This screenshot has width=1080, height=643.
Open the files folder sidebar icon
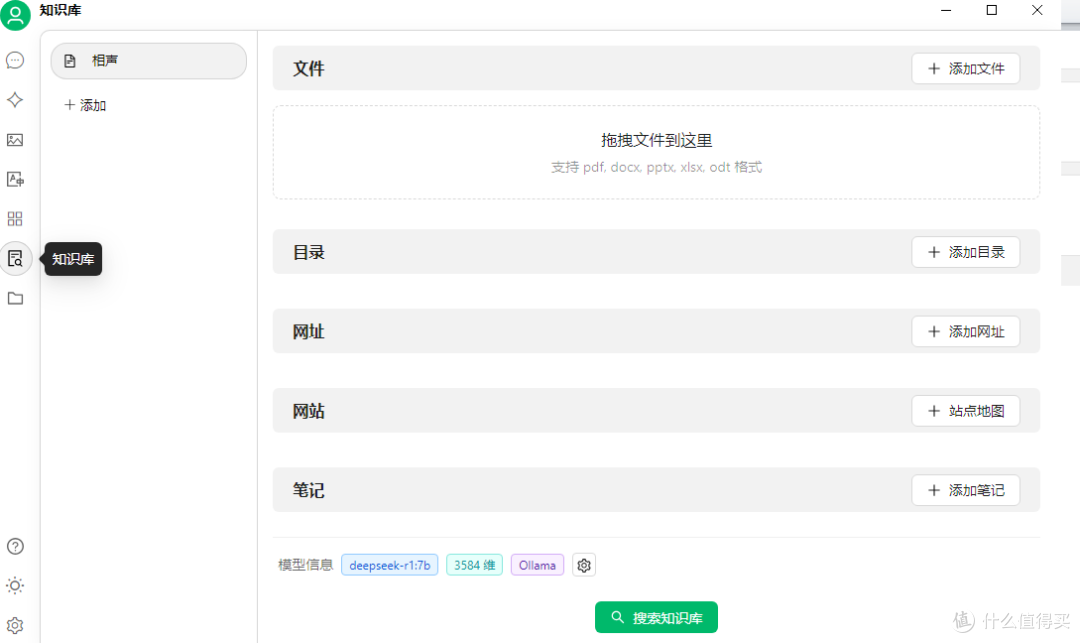[15, 298]
